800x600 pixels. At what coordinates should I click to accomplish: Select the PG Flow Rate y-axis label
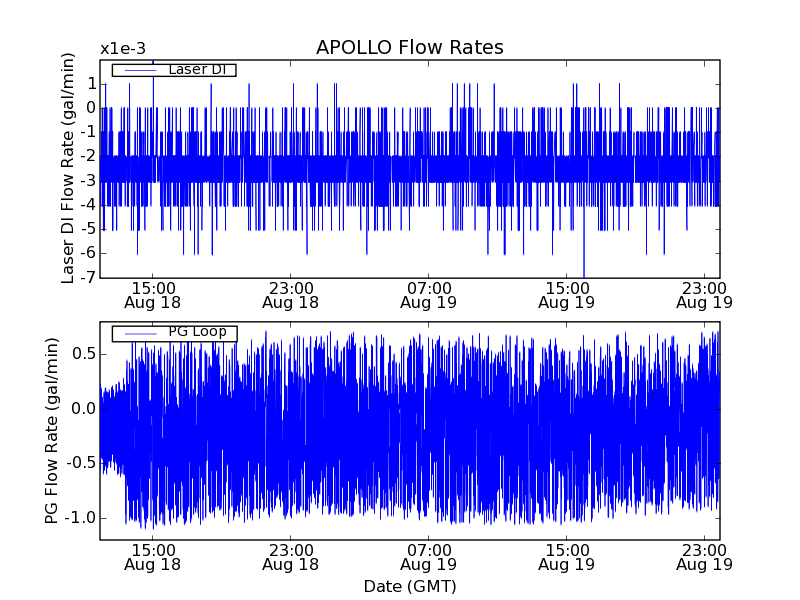(51, 430)
